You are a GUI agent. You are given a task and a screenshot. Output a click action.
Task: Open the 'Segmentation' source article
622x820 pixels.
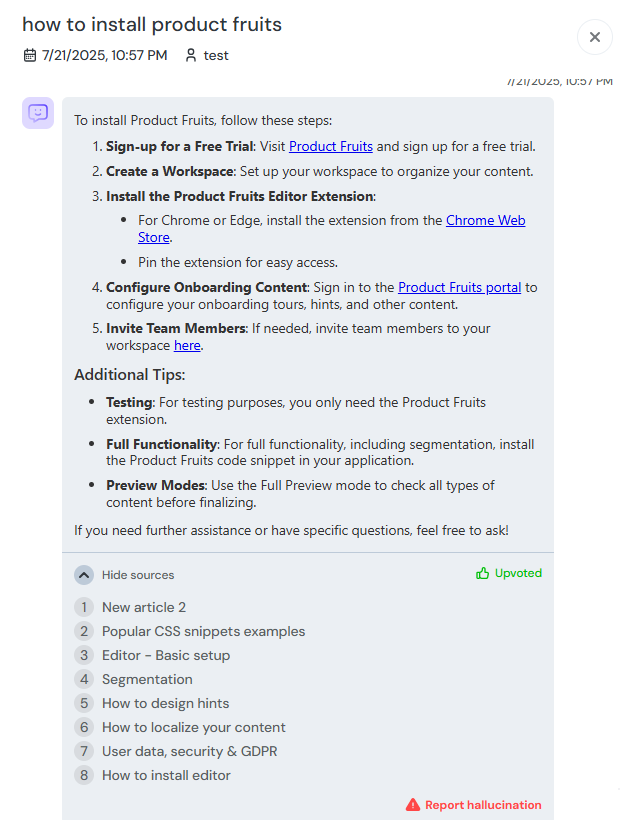[x=147, y=679]
